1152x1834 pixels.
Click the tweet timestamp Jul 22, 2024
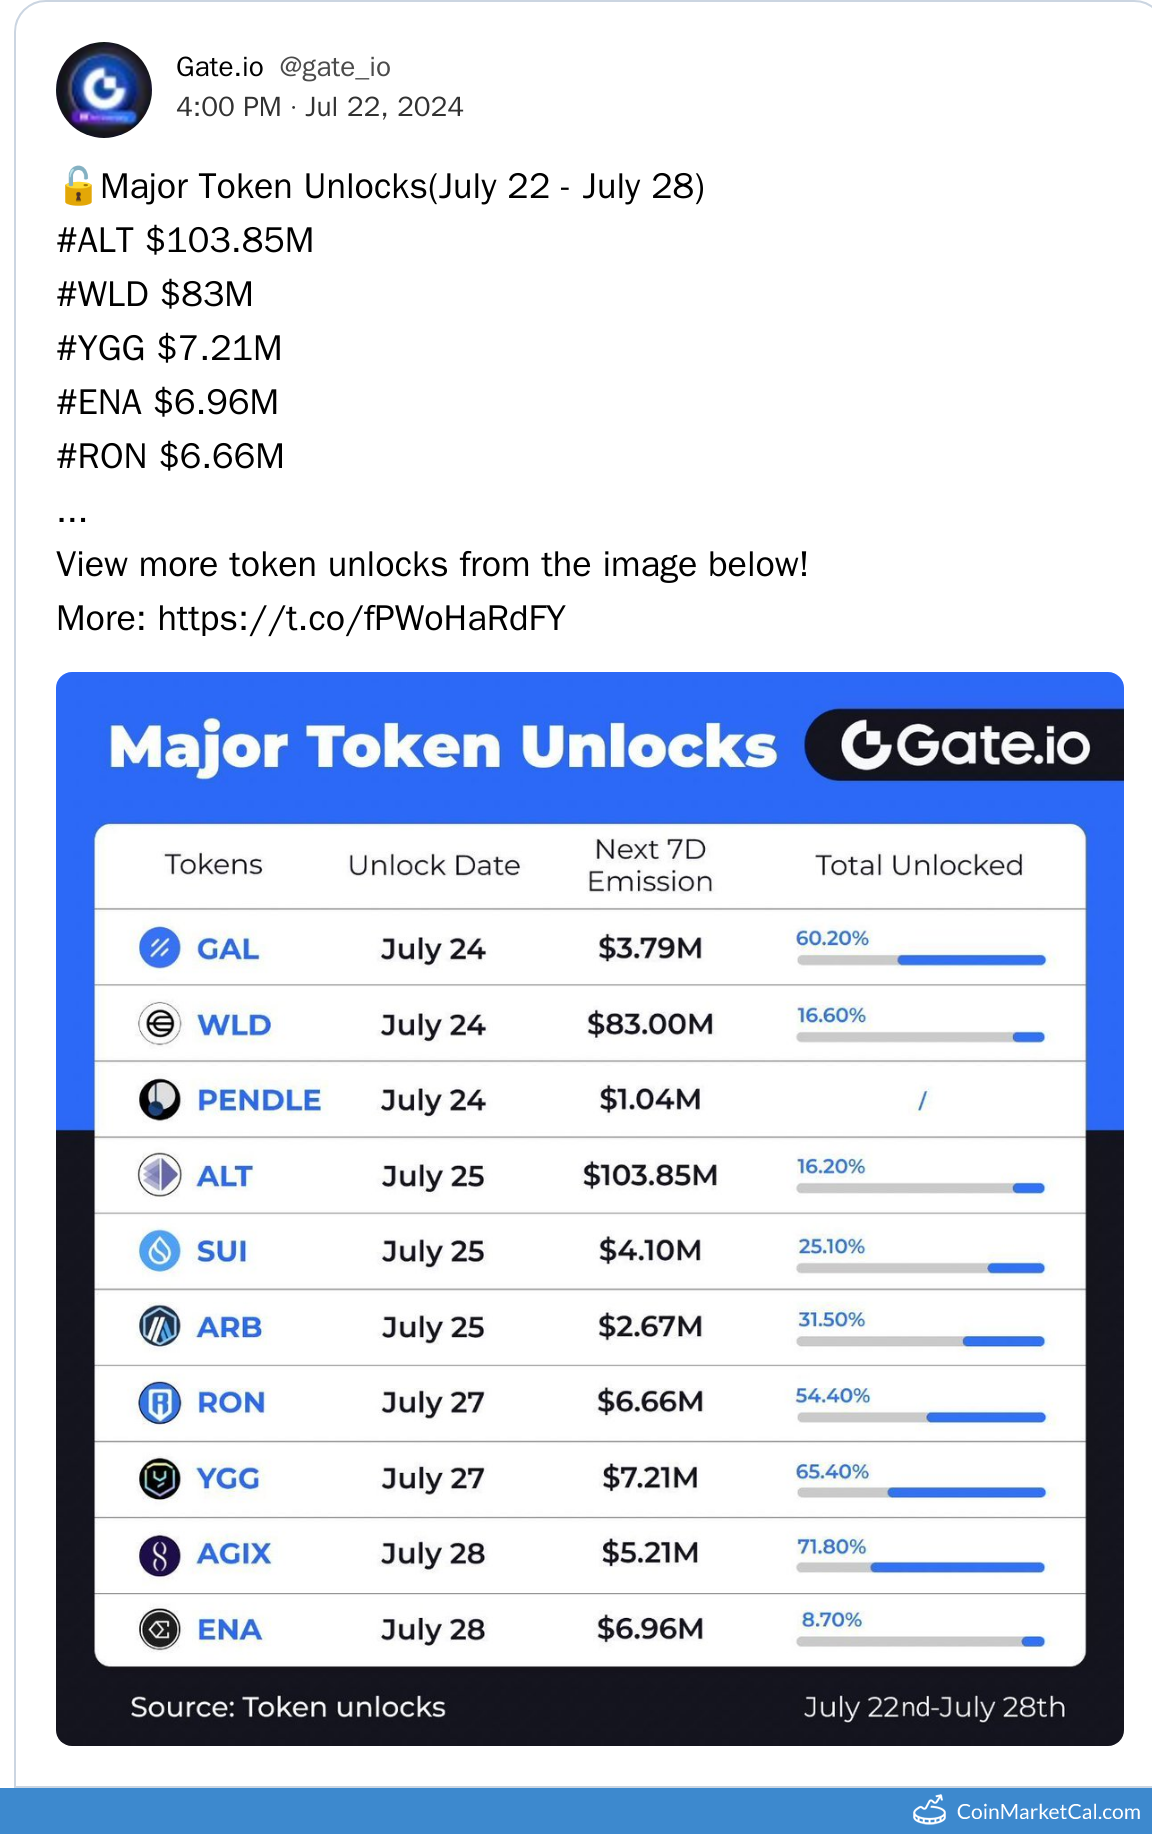[x=384, y=107]
